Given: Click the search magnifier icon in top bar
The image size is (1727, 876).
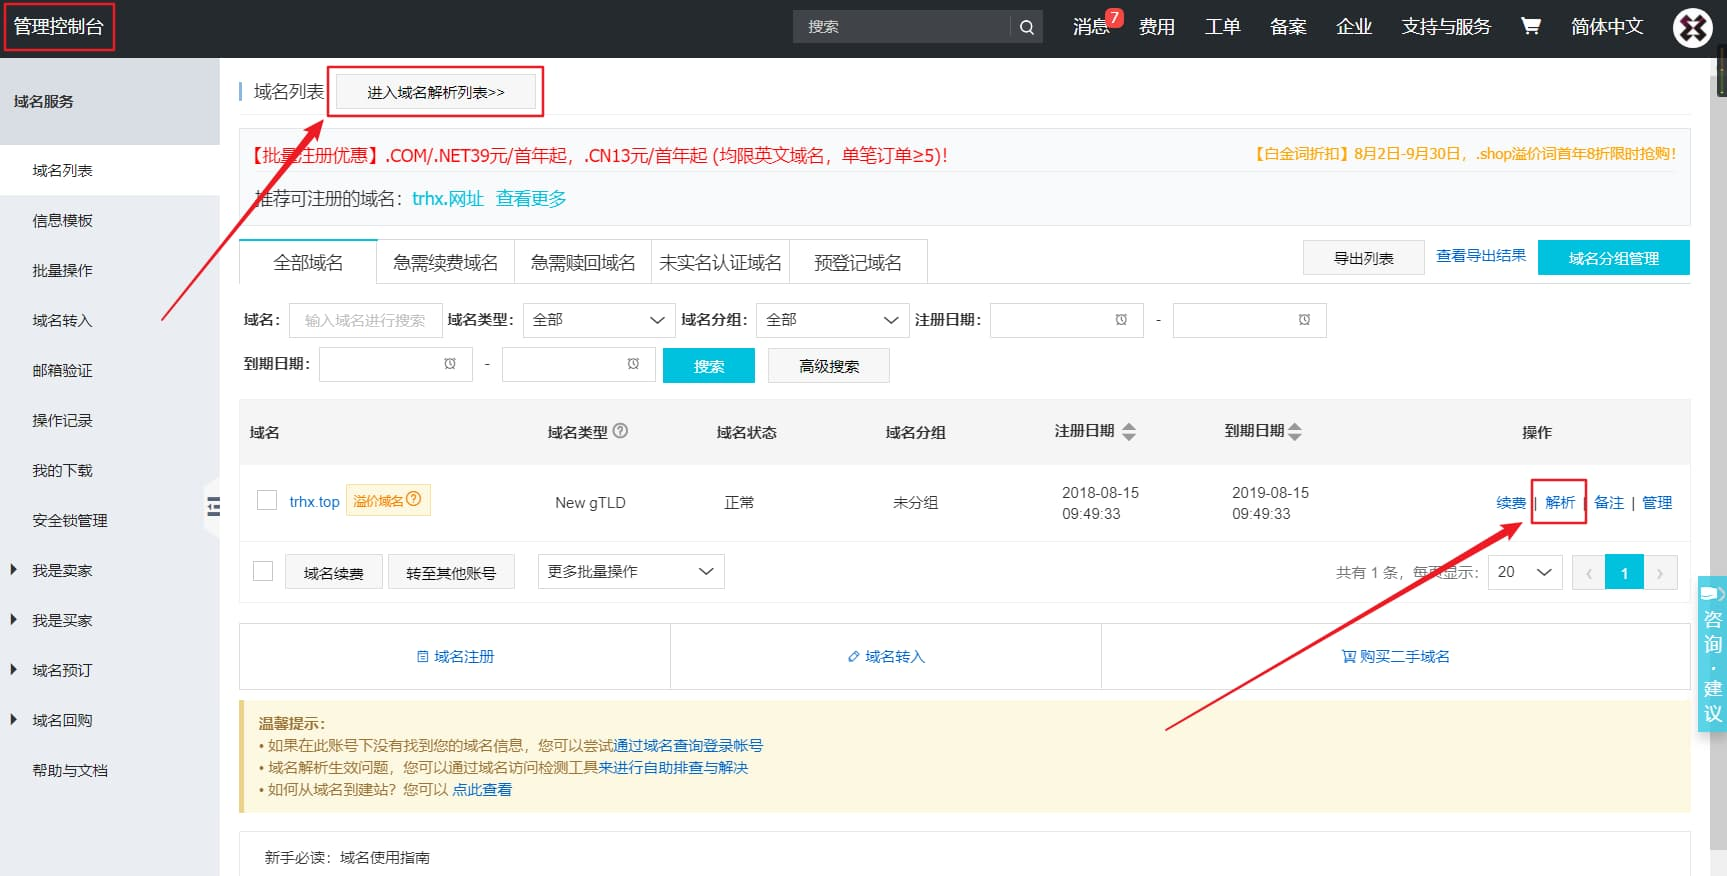Looking at the screenshot, I should 1026,27.
